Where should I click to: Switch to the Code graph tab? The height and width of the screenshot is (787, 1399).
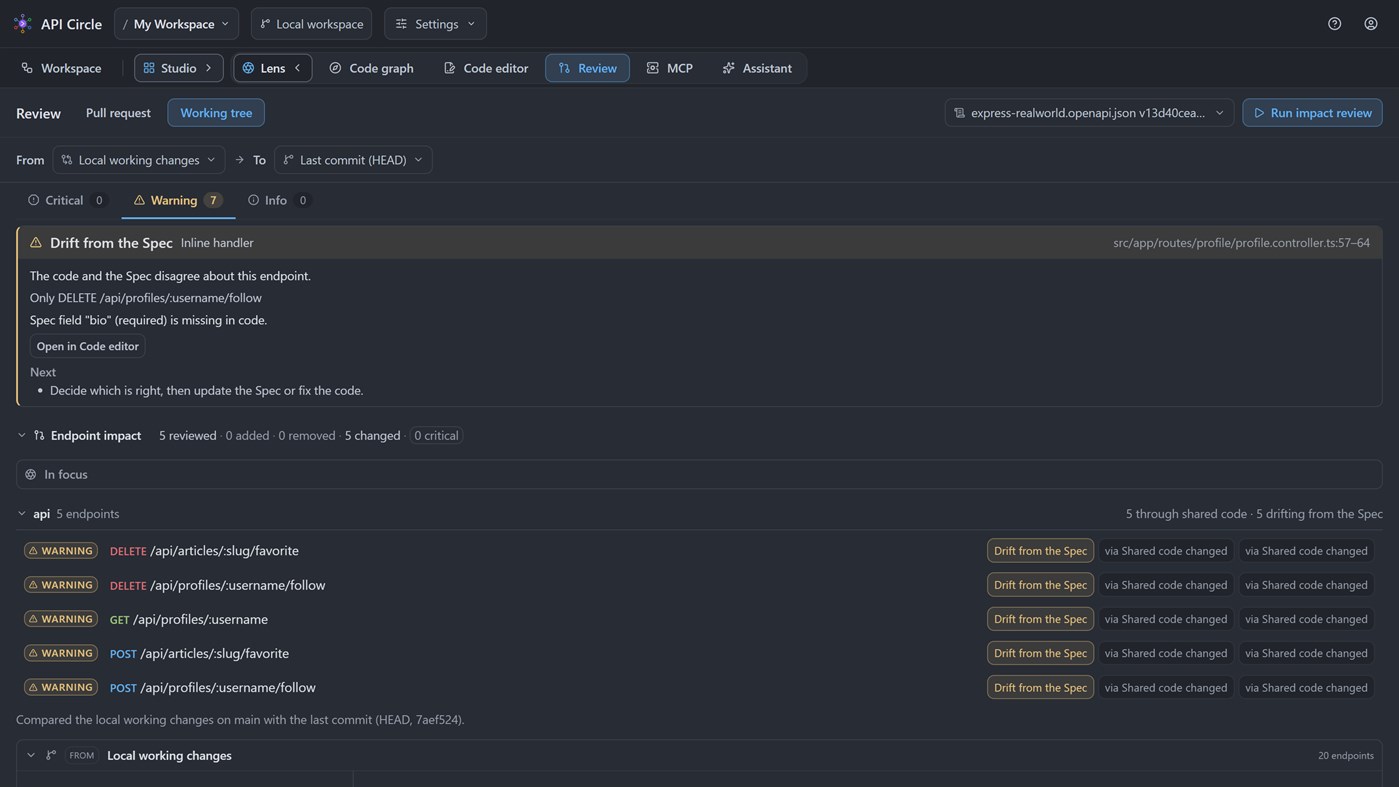point(371,68)
